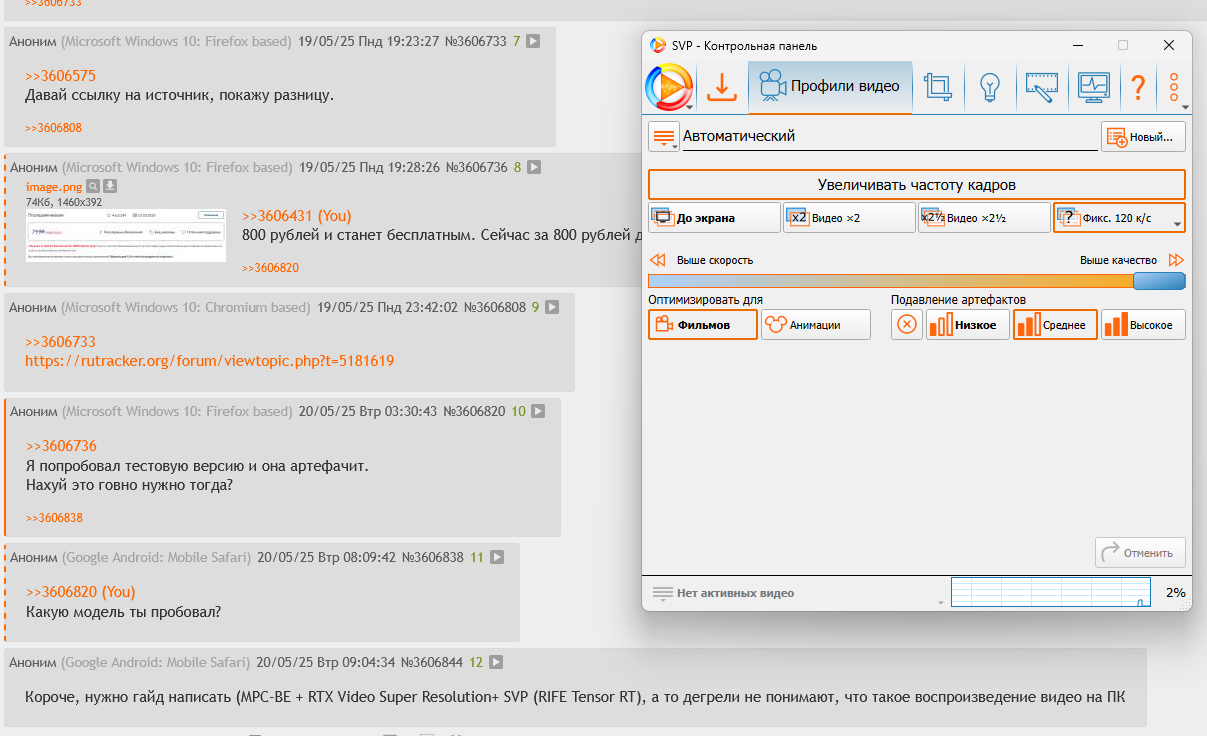
Task: Click the lightbulb icon in SVP toolbar
Action: click(x=990, y=87)
